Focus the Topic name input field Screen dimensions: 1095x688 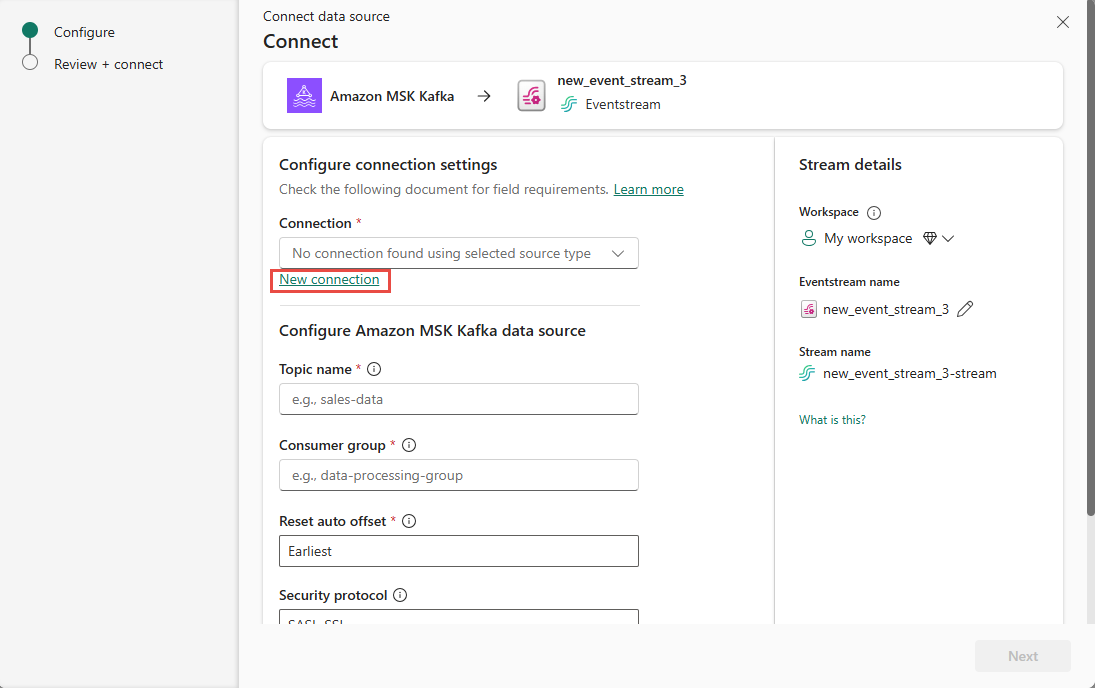pos(459,400)
